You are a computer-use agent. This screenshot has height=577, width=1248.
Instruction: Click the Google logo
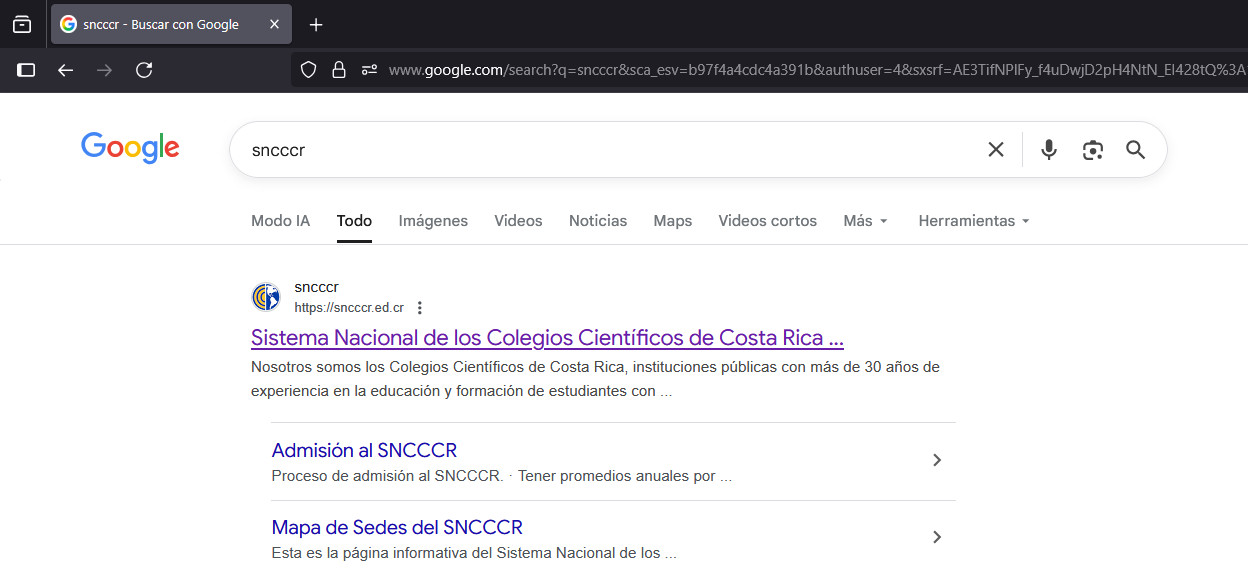(130, 148)
